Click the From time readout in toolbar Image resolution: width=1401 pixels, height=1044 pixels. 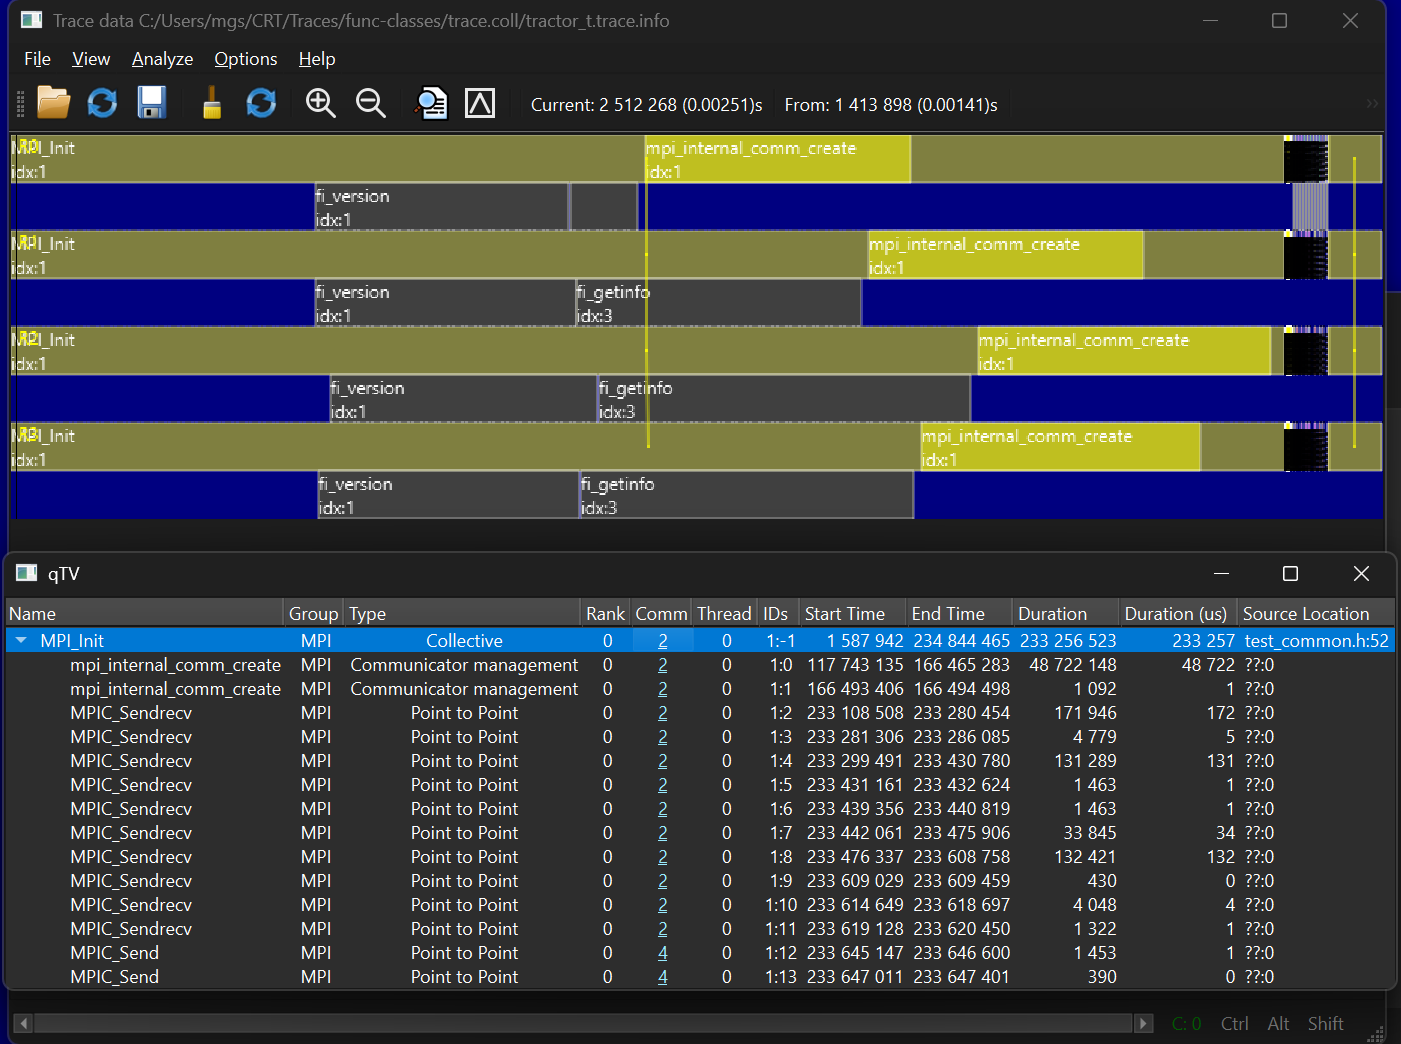point(891,105)
